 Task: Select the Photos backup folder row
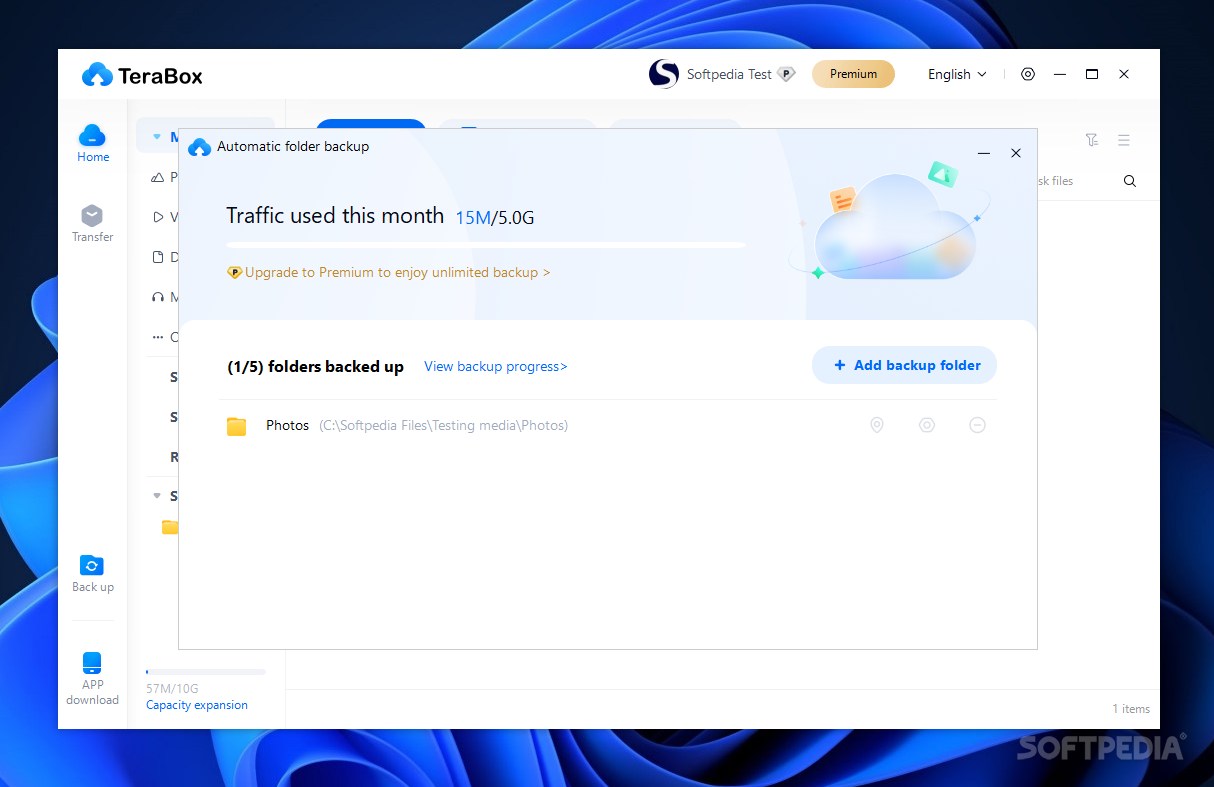(608, 425)
